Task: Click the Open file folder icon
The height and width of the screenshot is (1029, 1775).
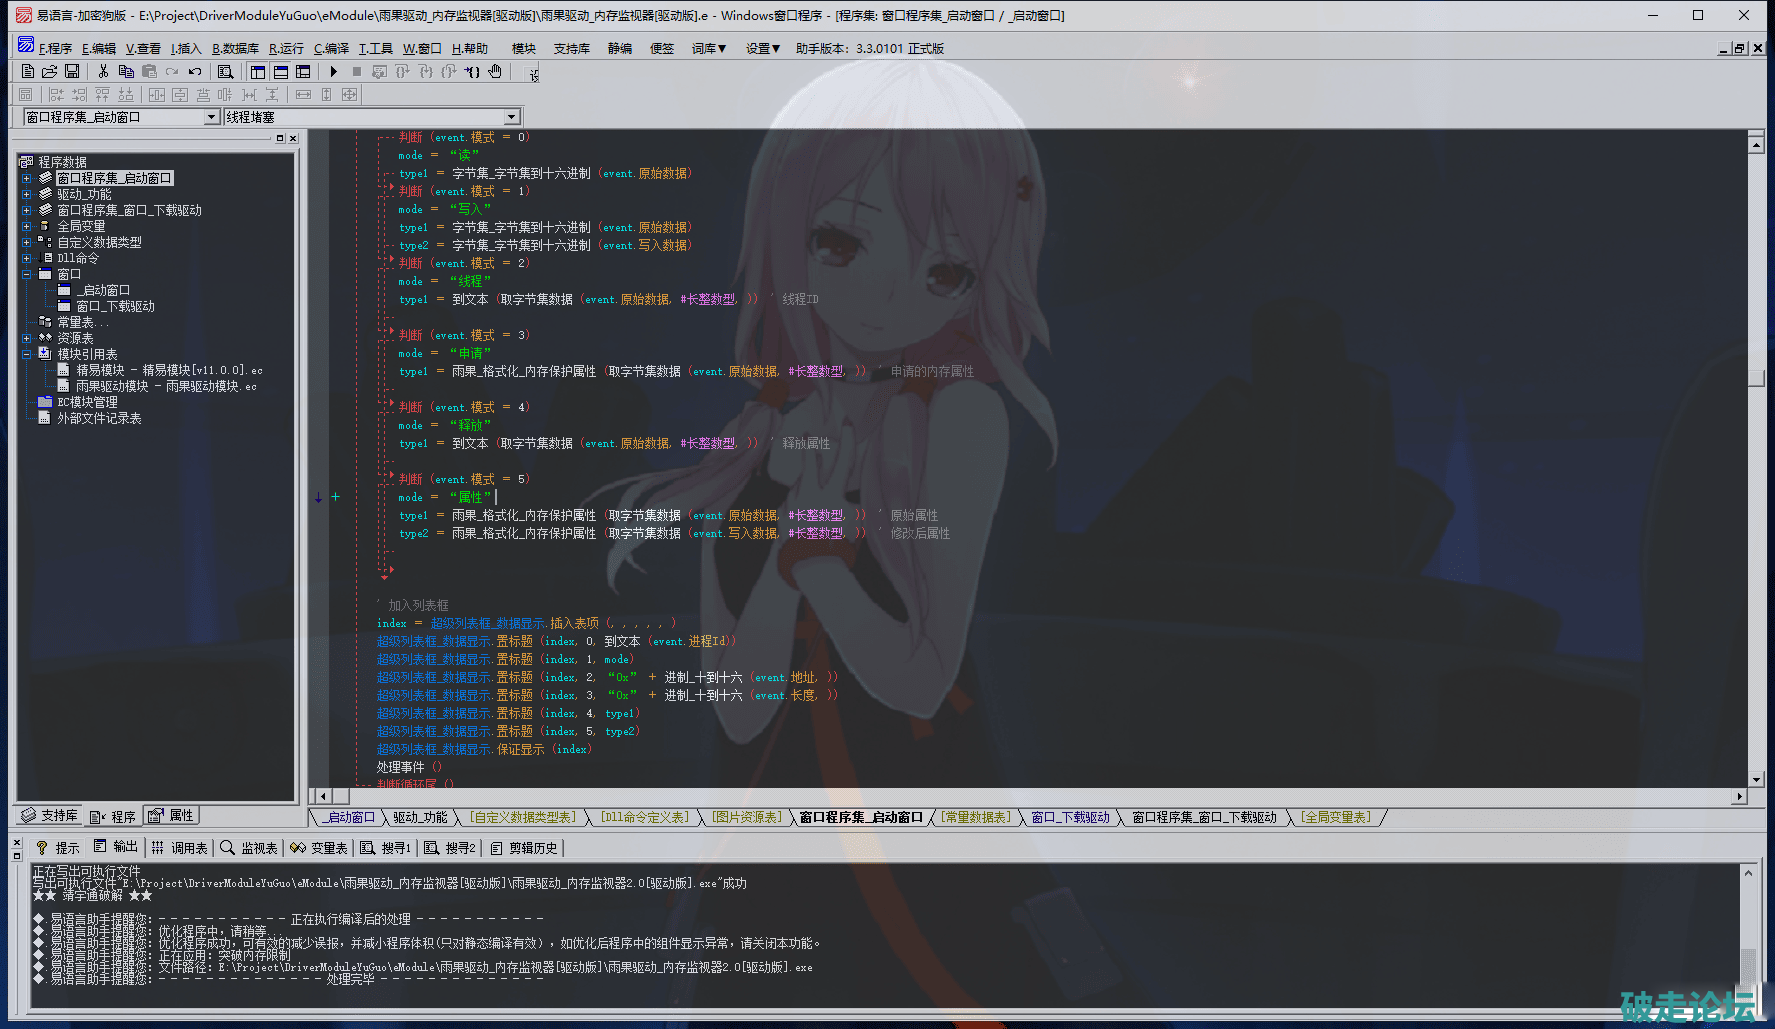Action: [x=49, y=72]
